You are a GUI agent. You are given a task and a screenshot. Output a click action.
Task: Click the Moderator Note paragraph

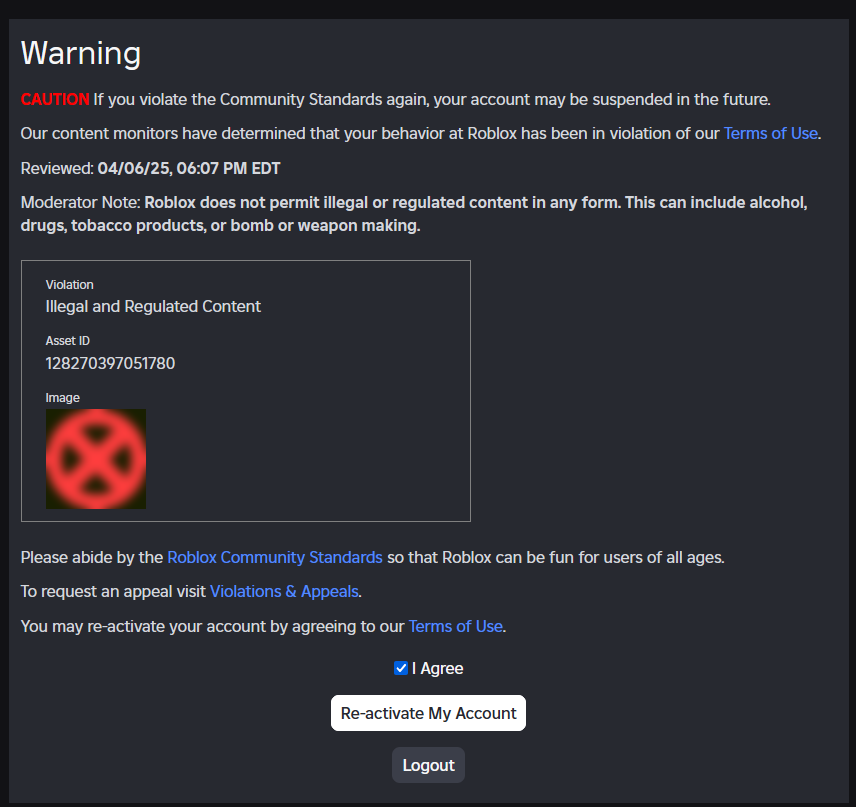point(413,213)
